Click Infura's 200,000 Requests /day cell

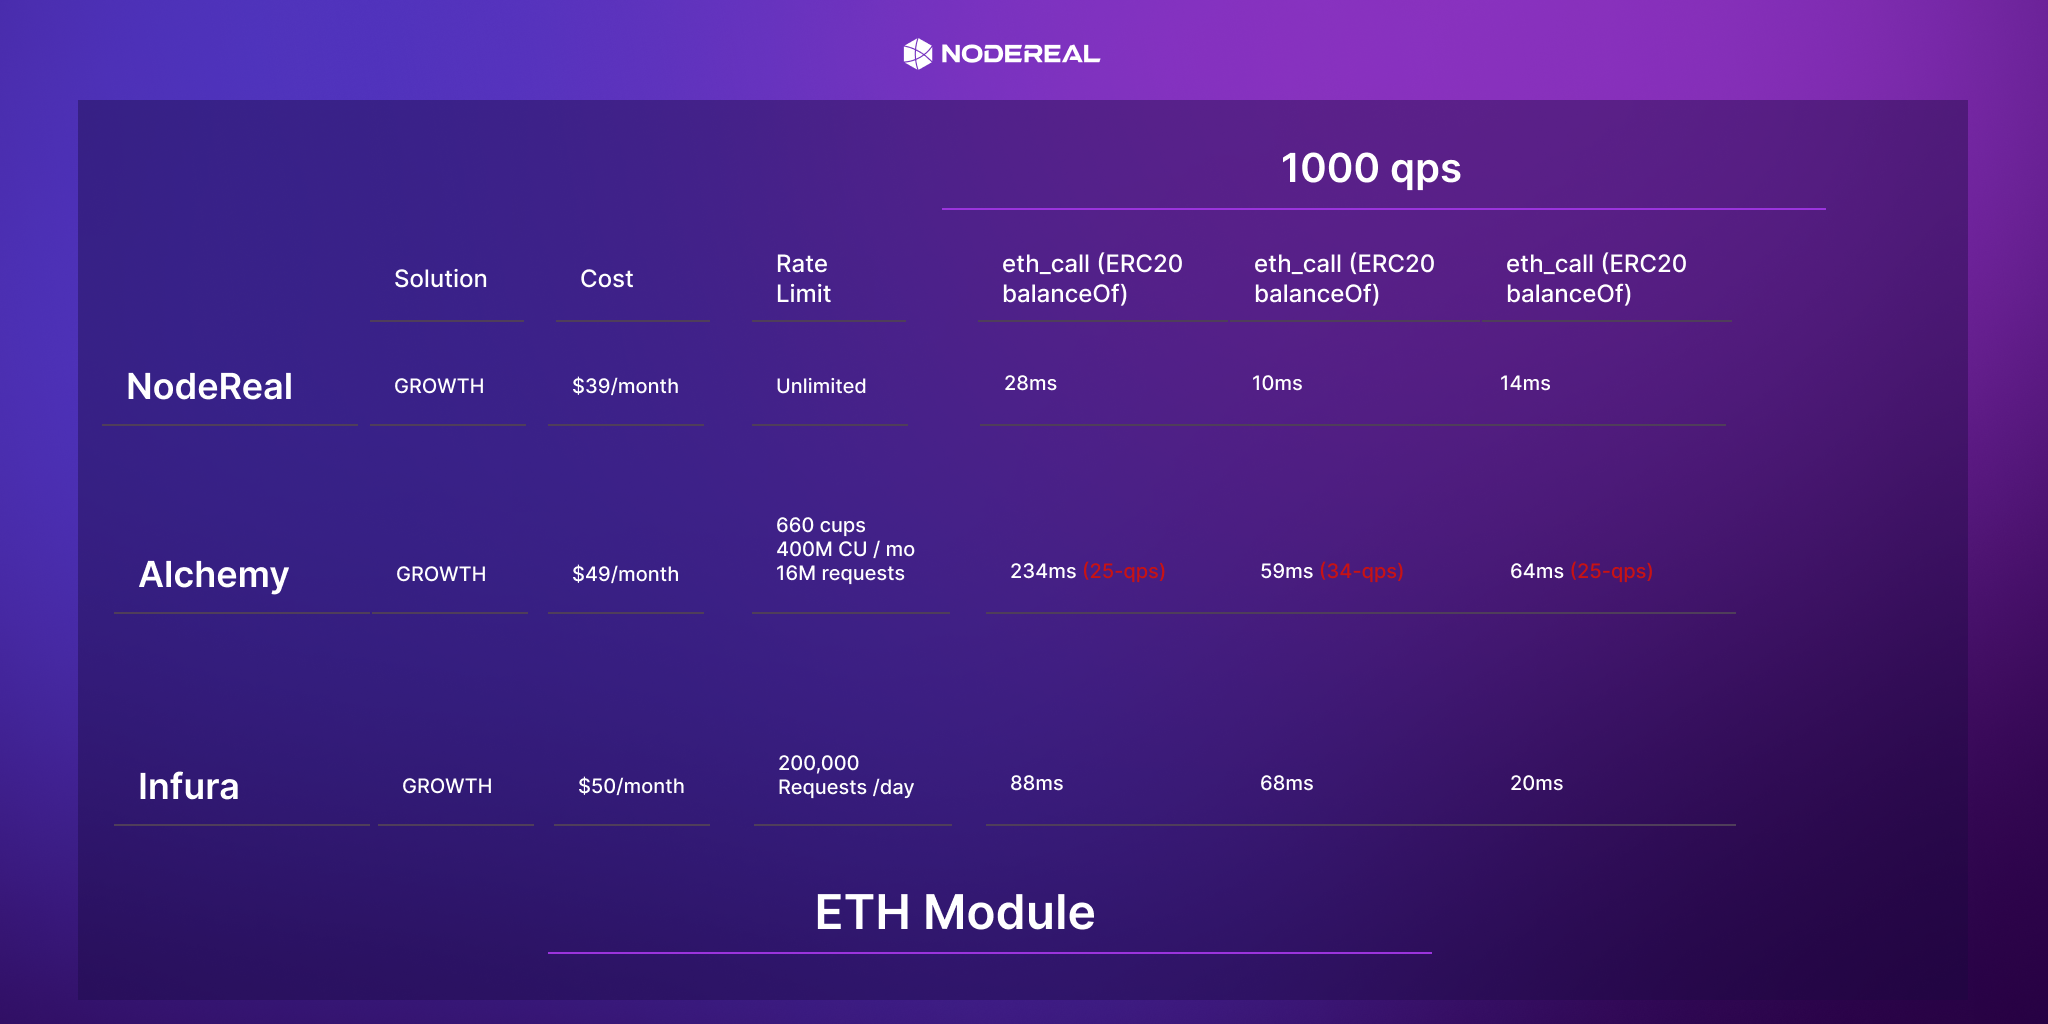(846, 775)
